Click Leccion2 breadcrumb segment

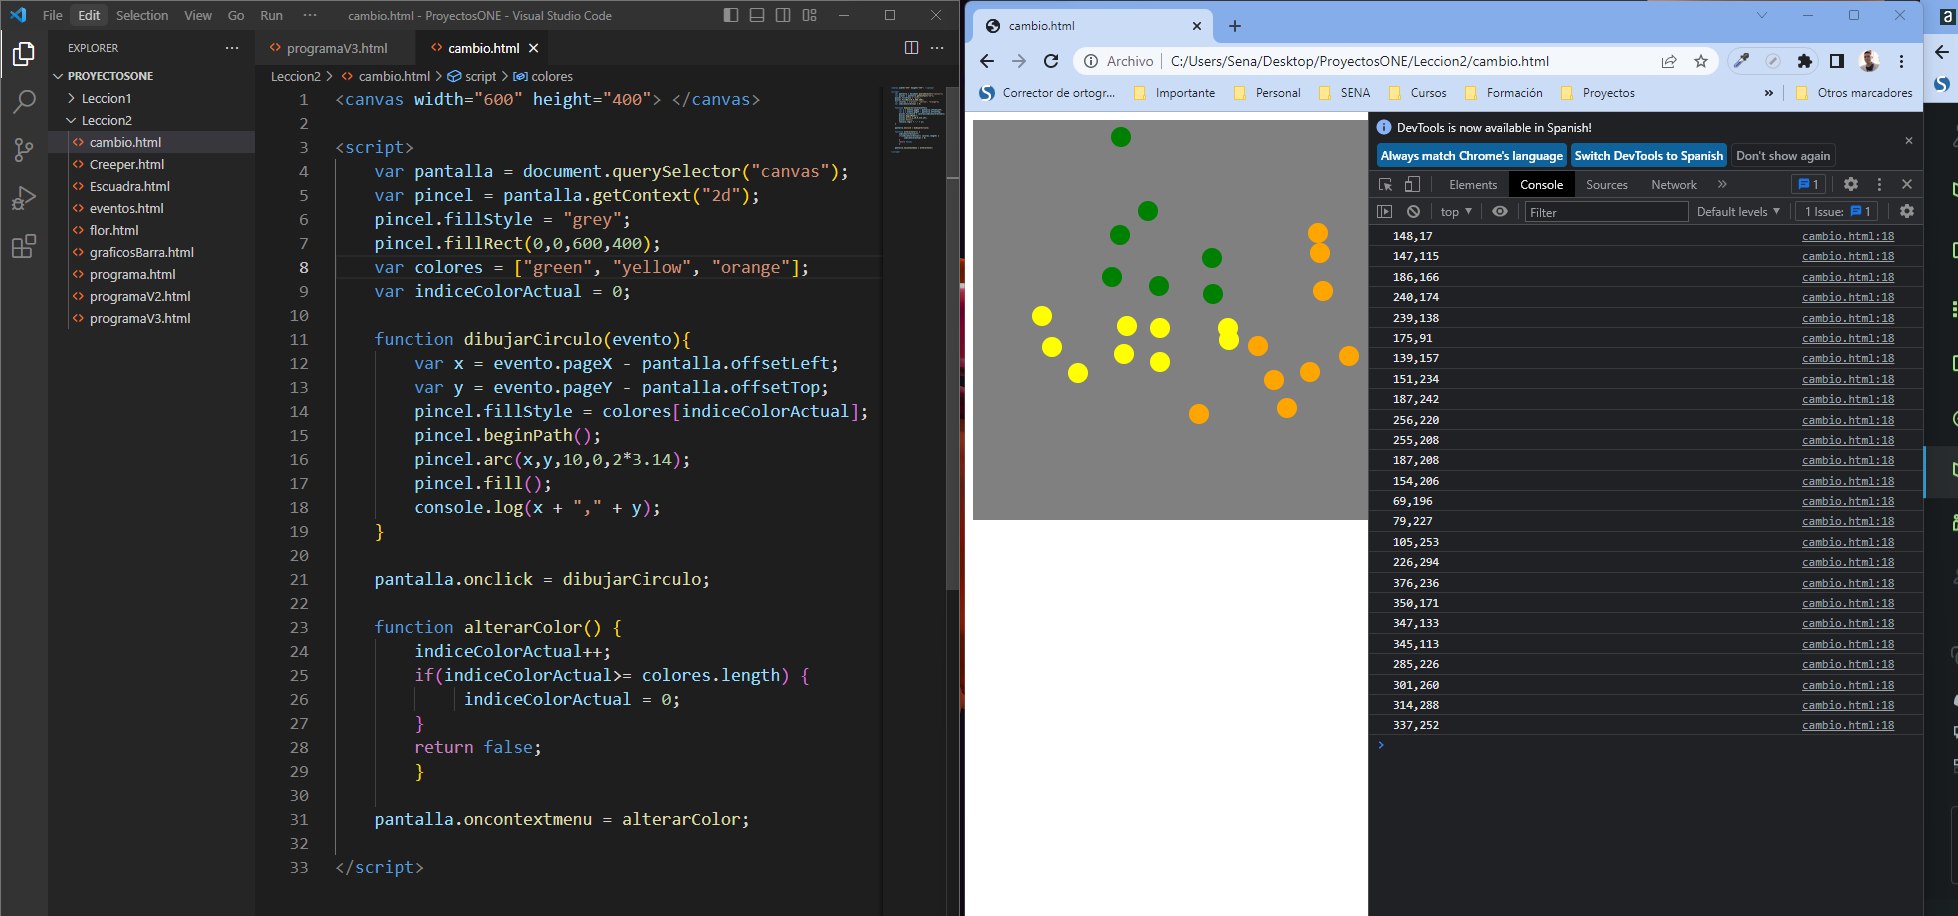(296, 76)
